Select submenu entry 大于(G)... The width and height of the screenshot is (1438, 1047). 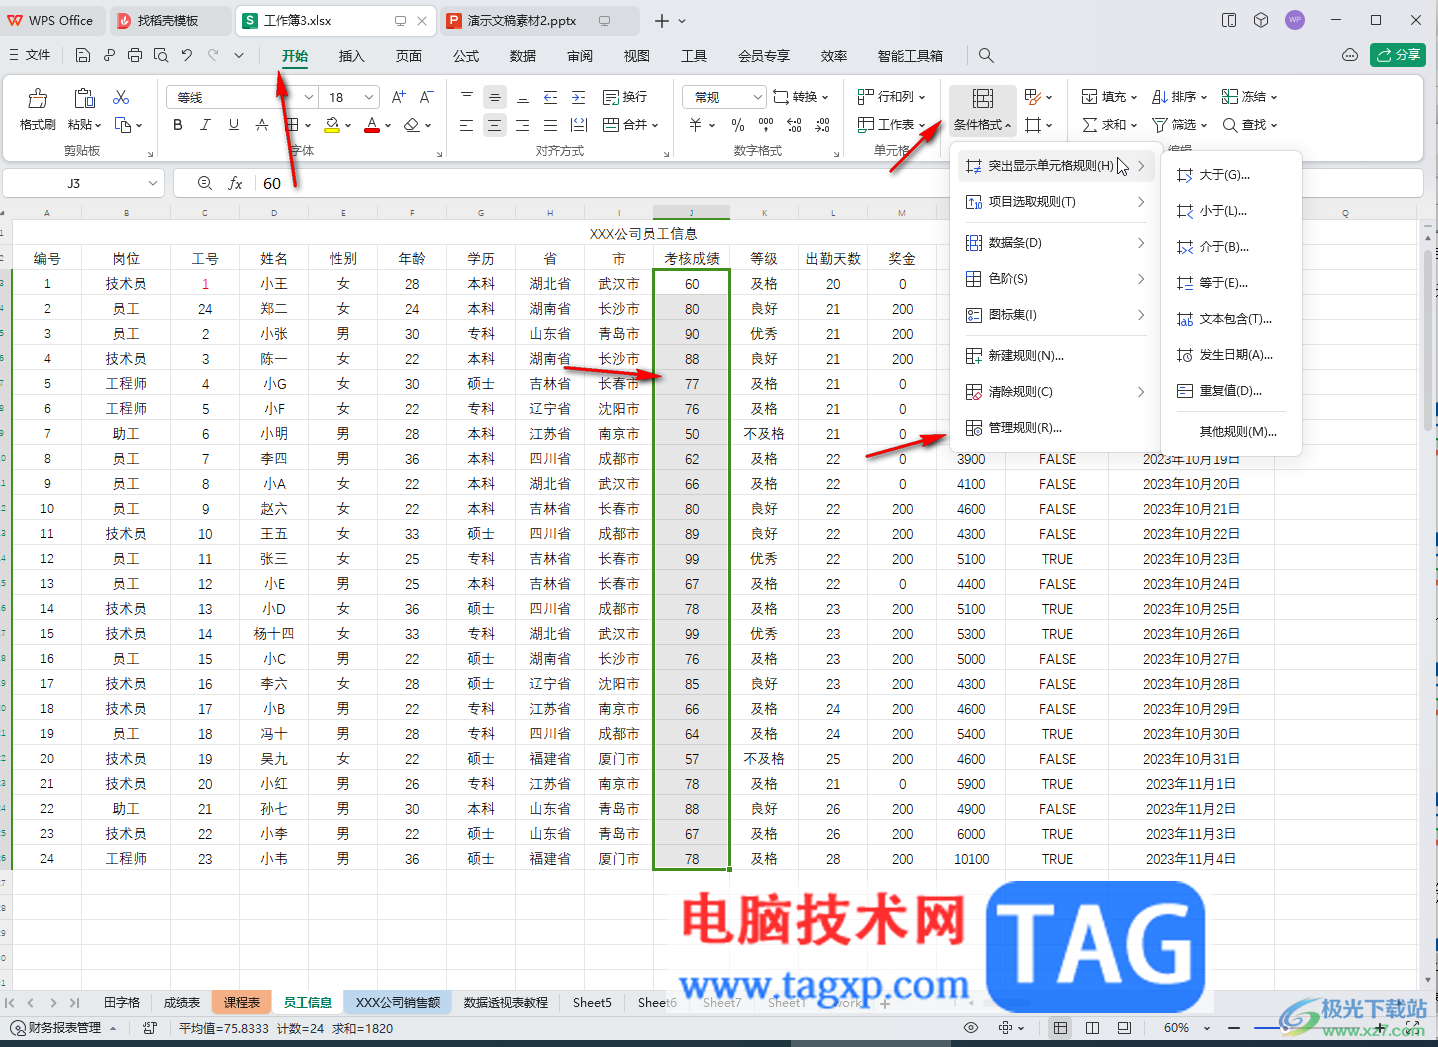[x=1231, y=175]
